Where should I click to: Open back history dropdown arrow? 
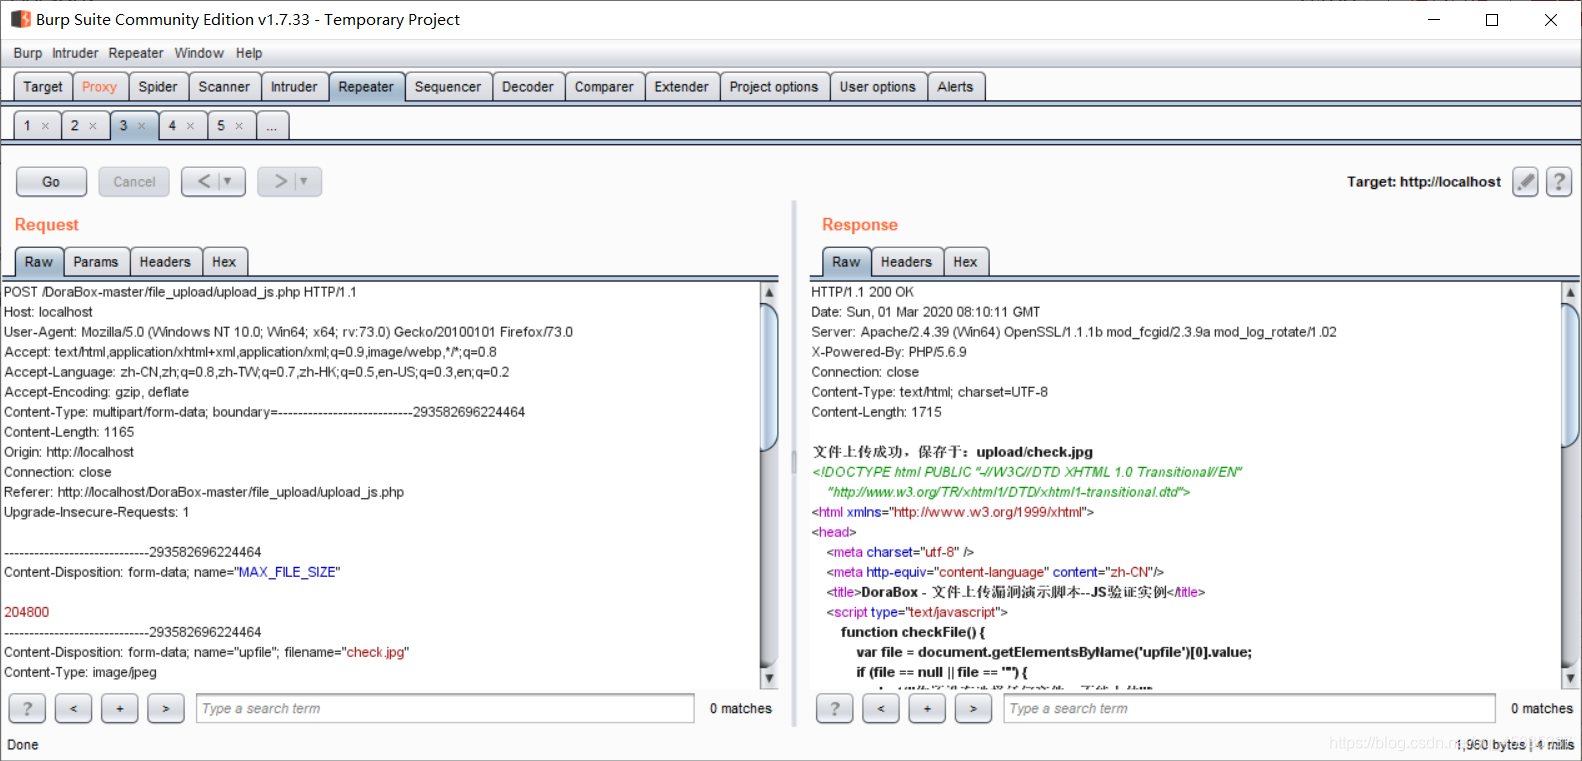(x=229, y=181)
